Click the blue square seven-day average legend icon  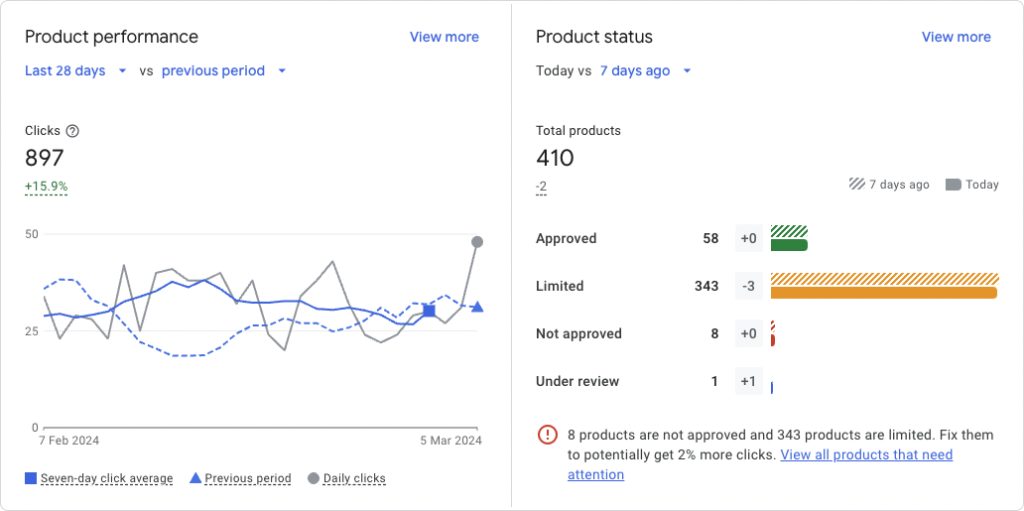tap(31, 478)
